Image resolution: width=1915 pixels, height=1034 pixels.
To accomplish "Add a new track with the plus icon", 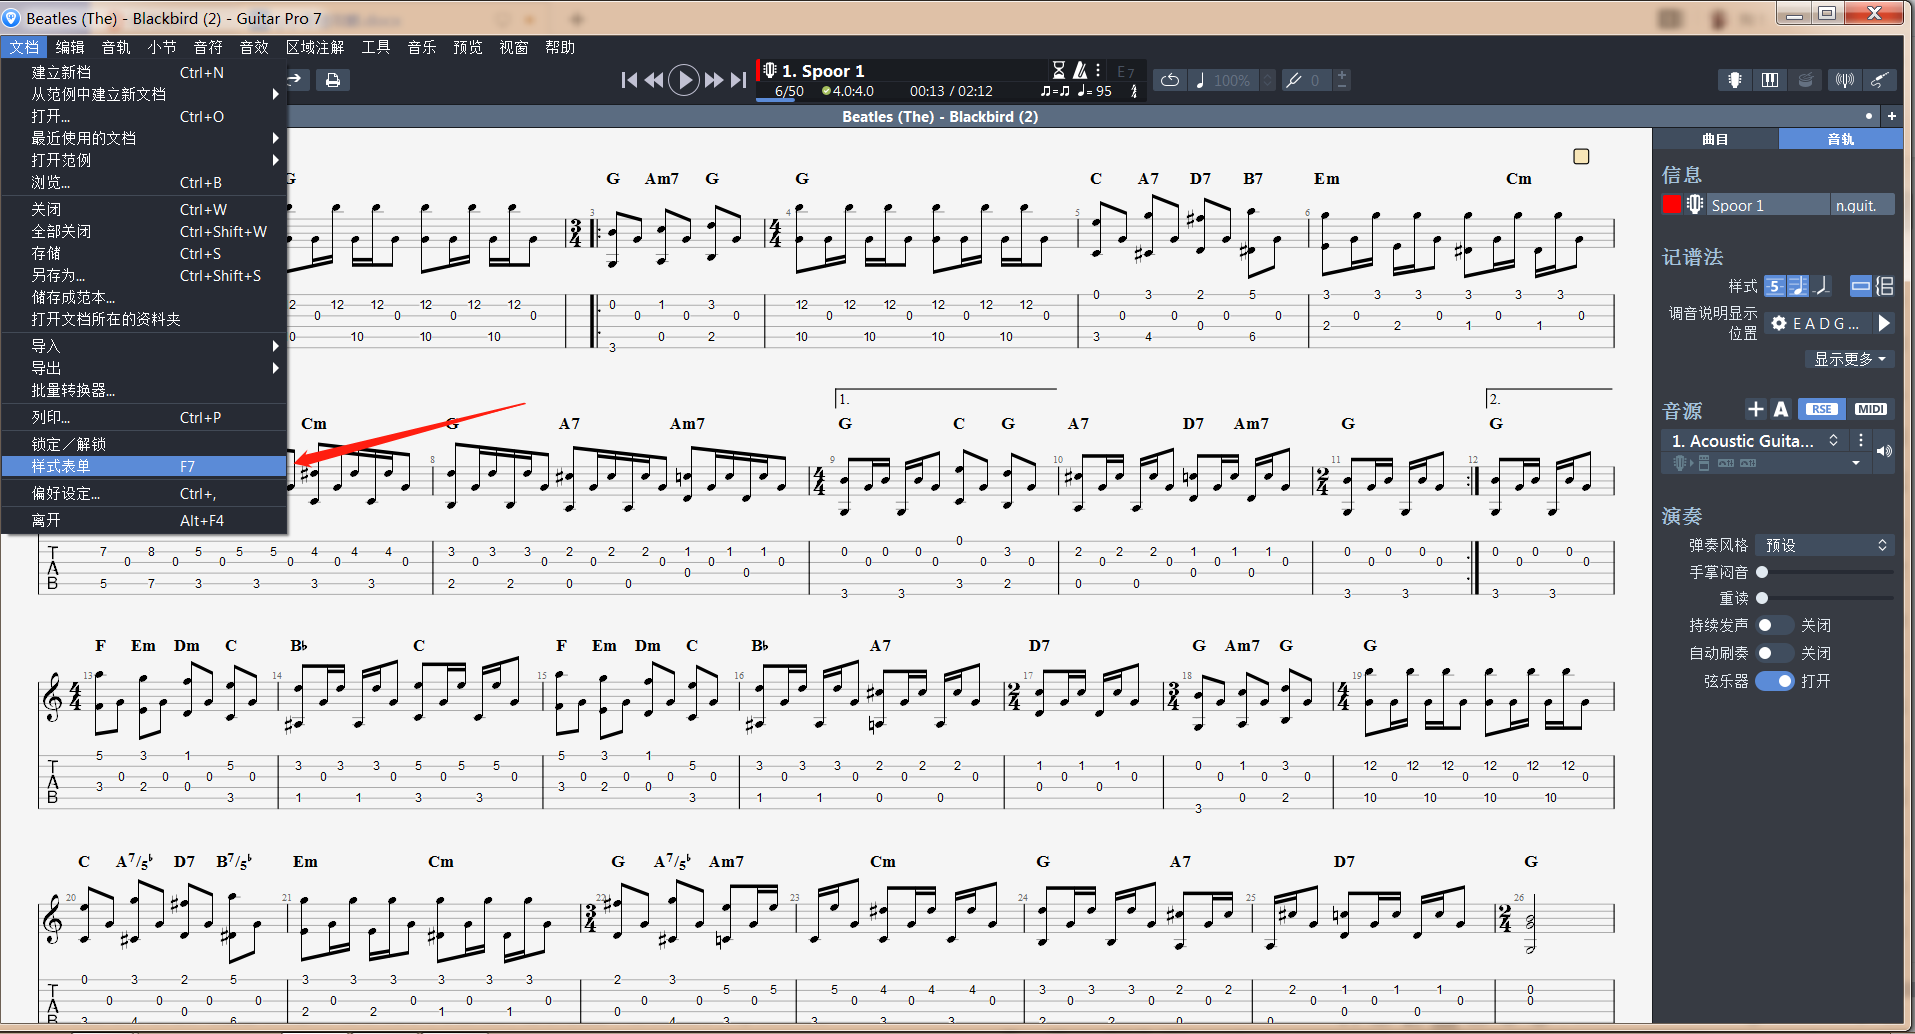I will click(1891, 116).
